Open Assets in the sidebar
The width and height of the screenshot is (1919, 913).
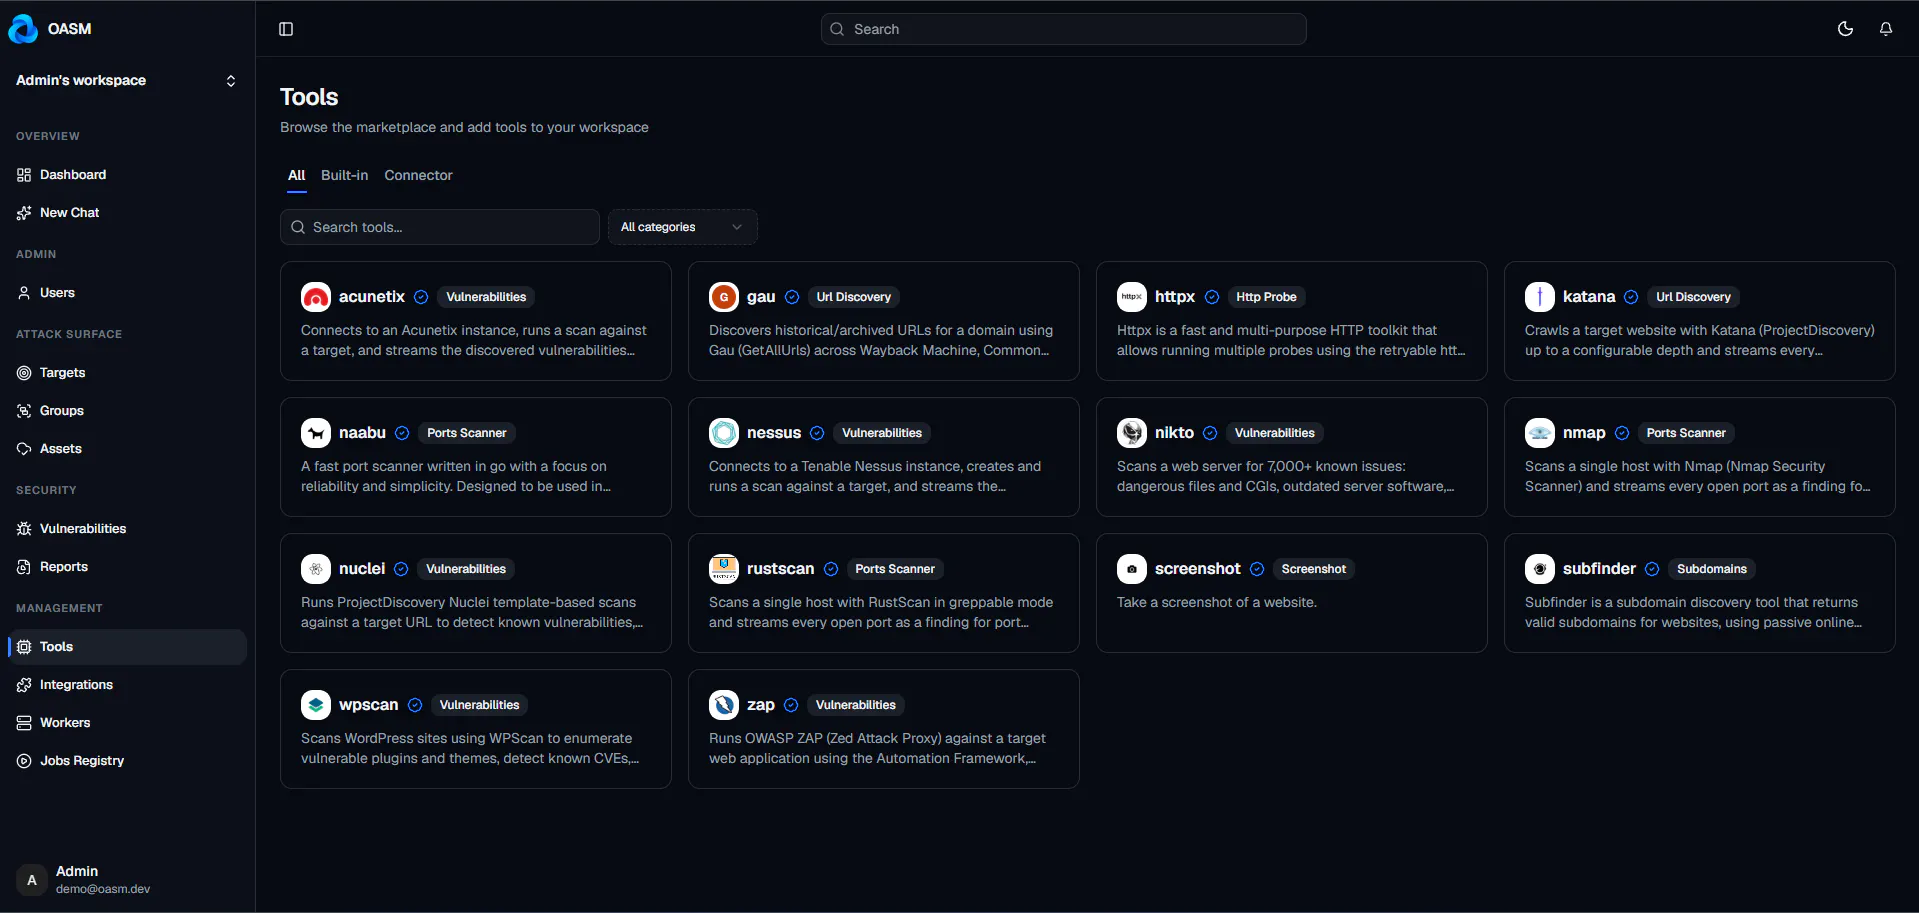[x=127, y=449]
